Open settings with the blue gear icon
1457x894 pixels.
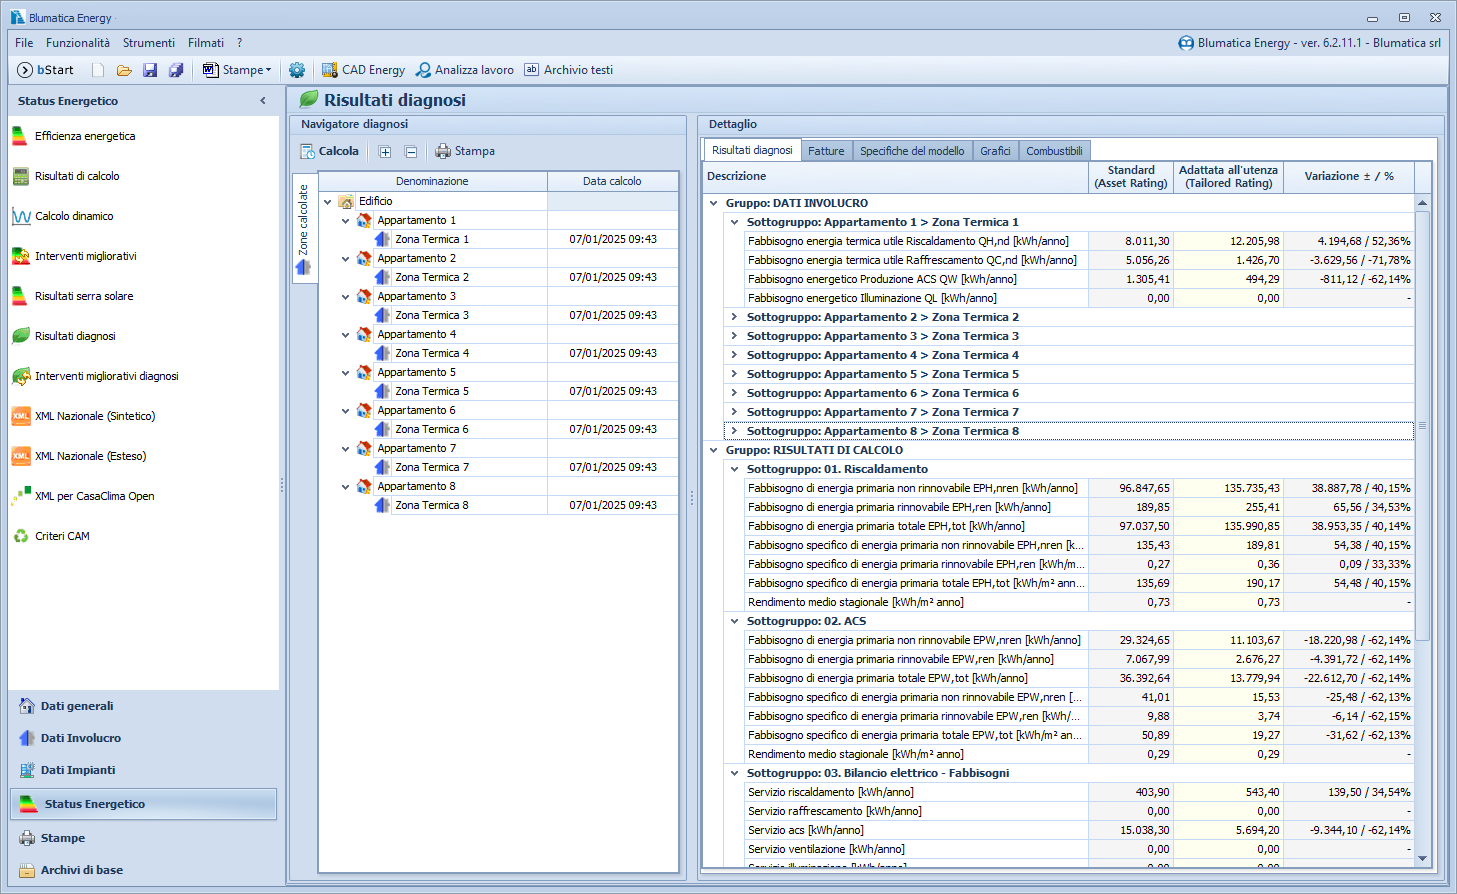tap(297, 70)
